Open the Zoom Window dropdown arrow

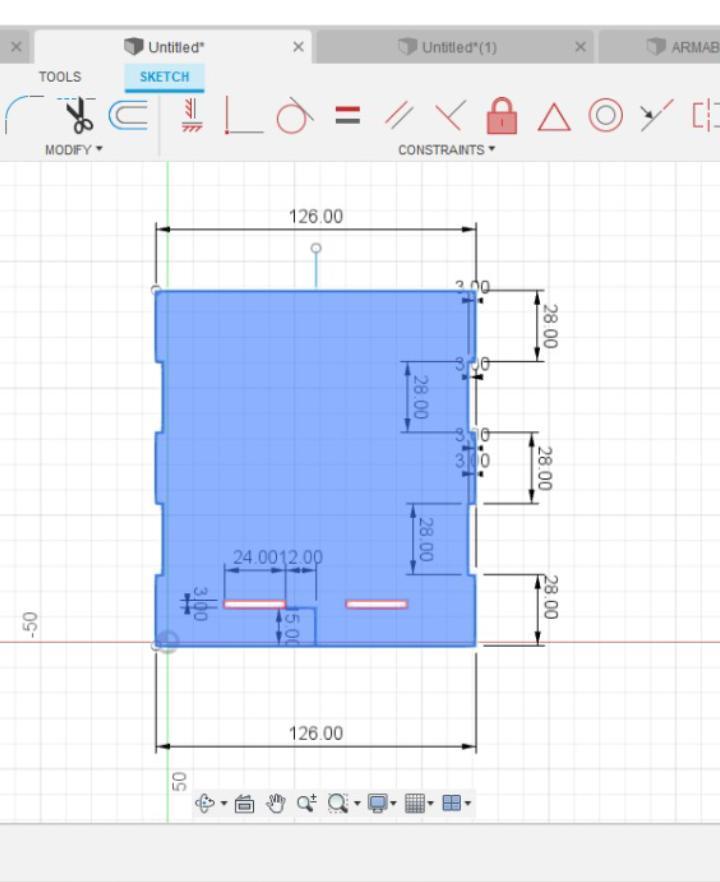[357, 803]
